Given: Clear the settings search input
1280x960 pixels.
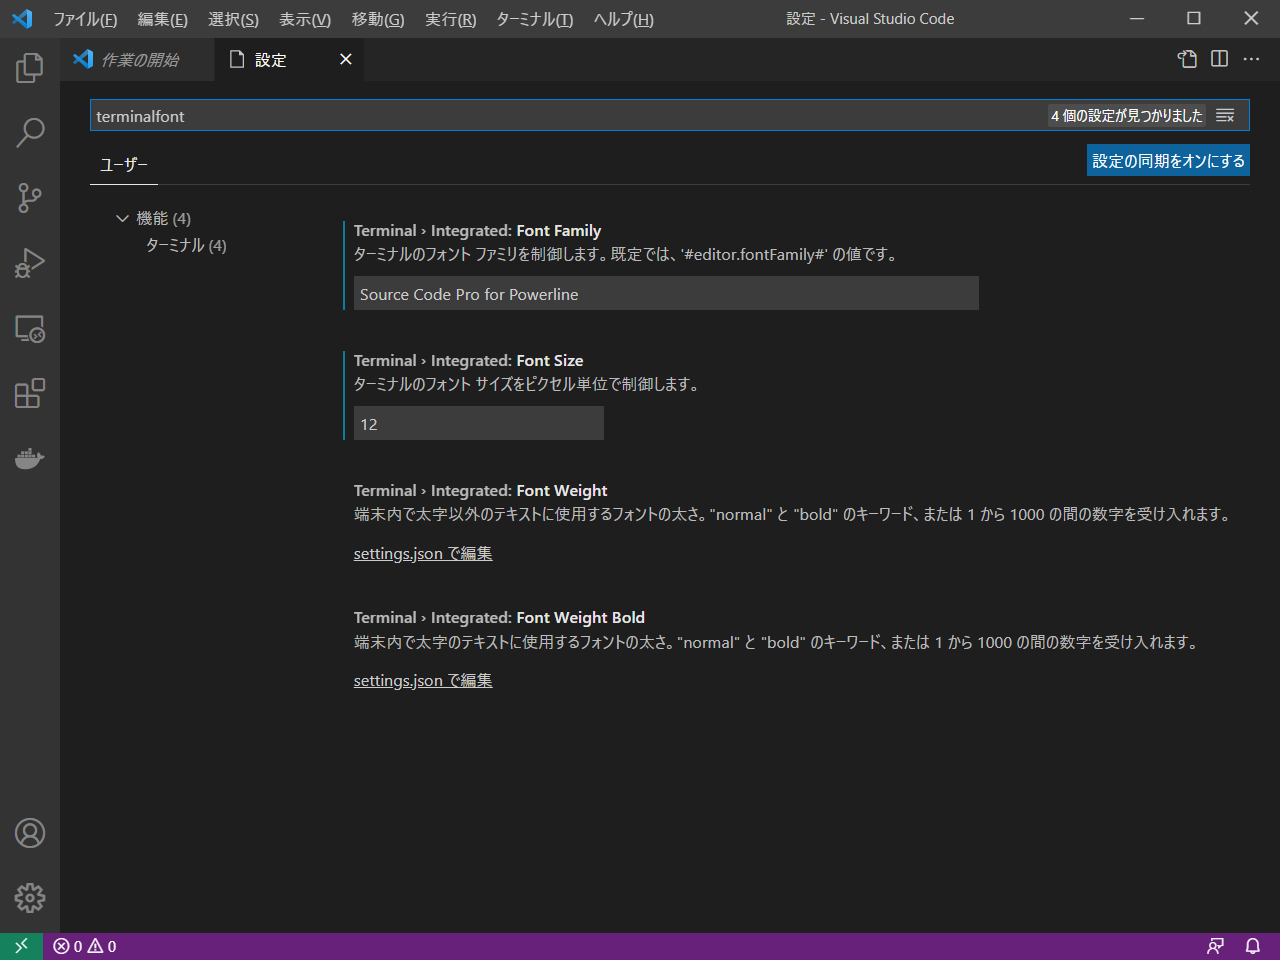Looking at the screenshot, I should 1225,116.
